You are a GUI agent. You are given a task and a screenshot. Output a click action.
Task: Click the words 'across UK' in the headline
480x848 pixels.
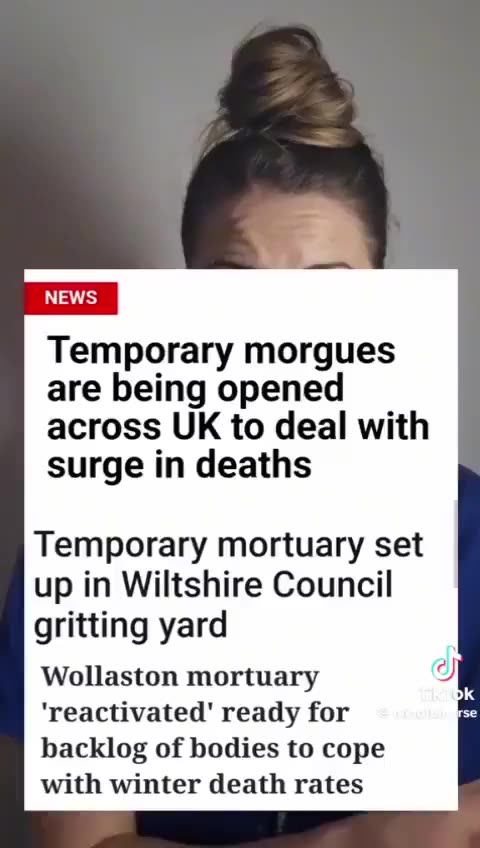[x=134, y=426]
